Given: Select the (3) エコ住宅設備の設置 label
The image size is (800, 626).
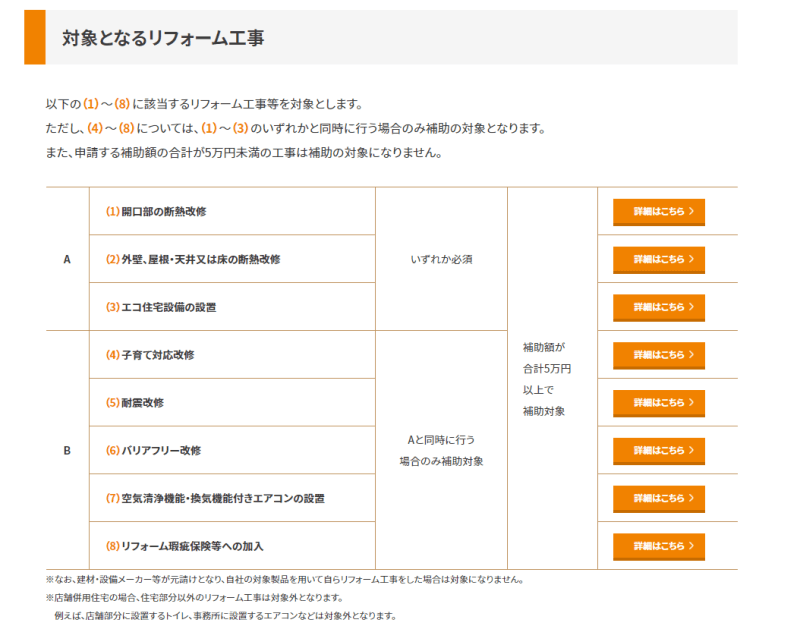Looking at the screenshot, I should tap(160, 307).
